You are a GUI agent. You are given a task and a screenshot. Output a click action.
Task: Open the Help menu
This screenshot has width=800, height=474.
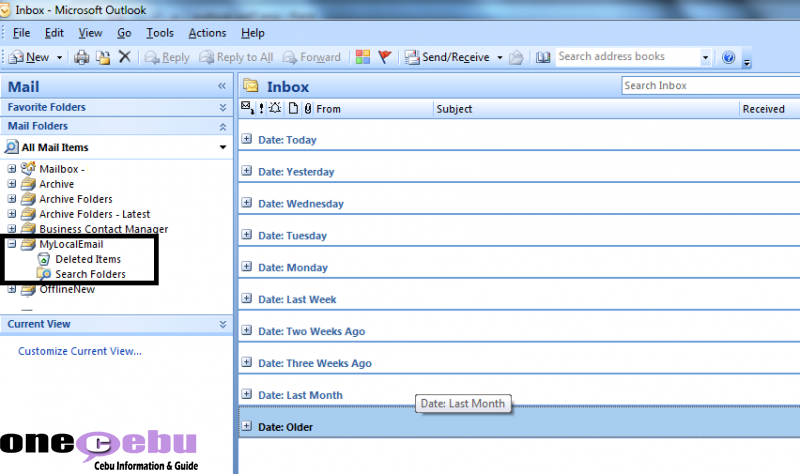[253, 33]
